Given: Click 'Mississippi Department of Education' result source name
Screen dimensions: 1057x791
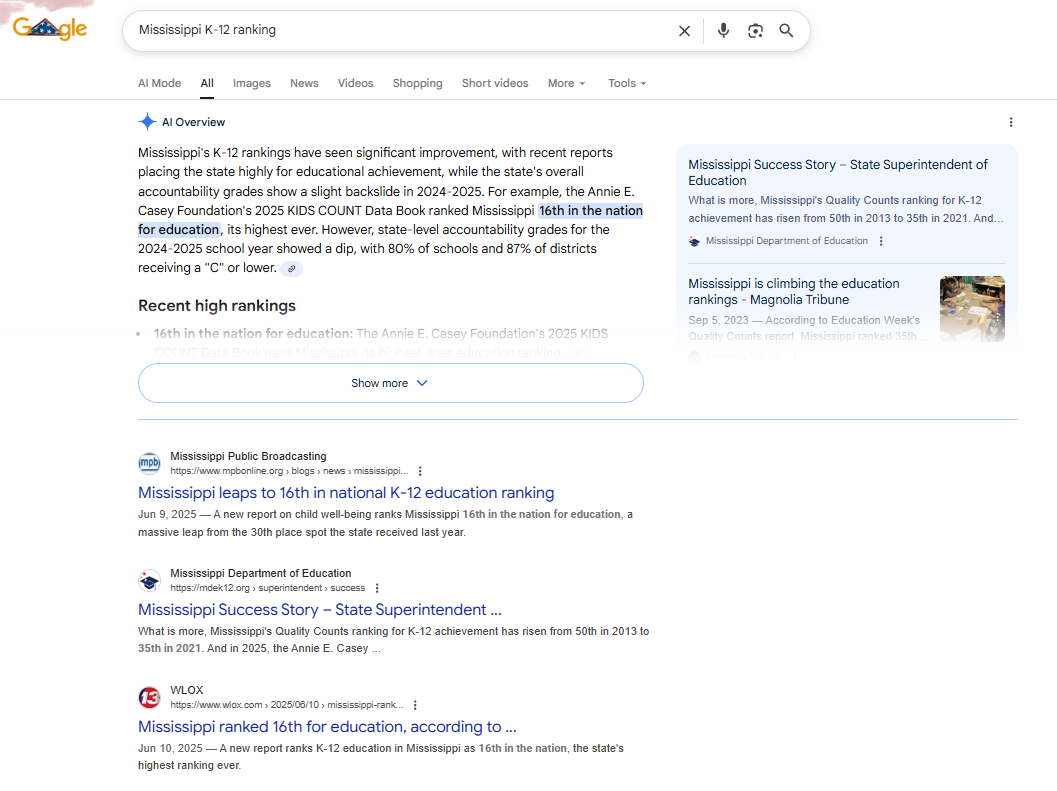Looking at the screenshot, I should click(261, 573).
